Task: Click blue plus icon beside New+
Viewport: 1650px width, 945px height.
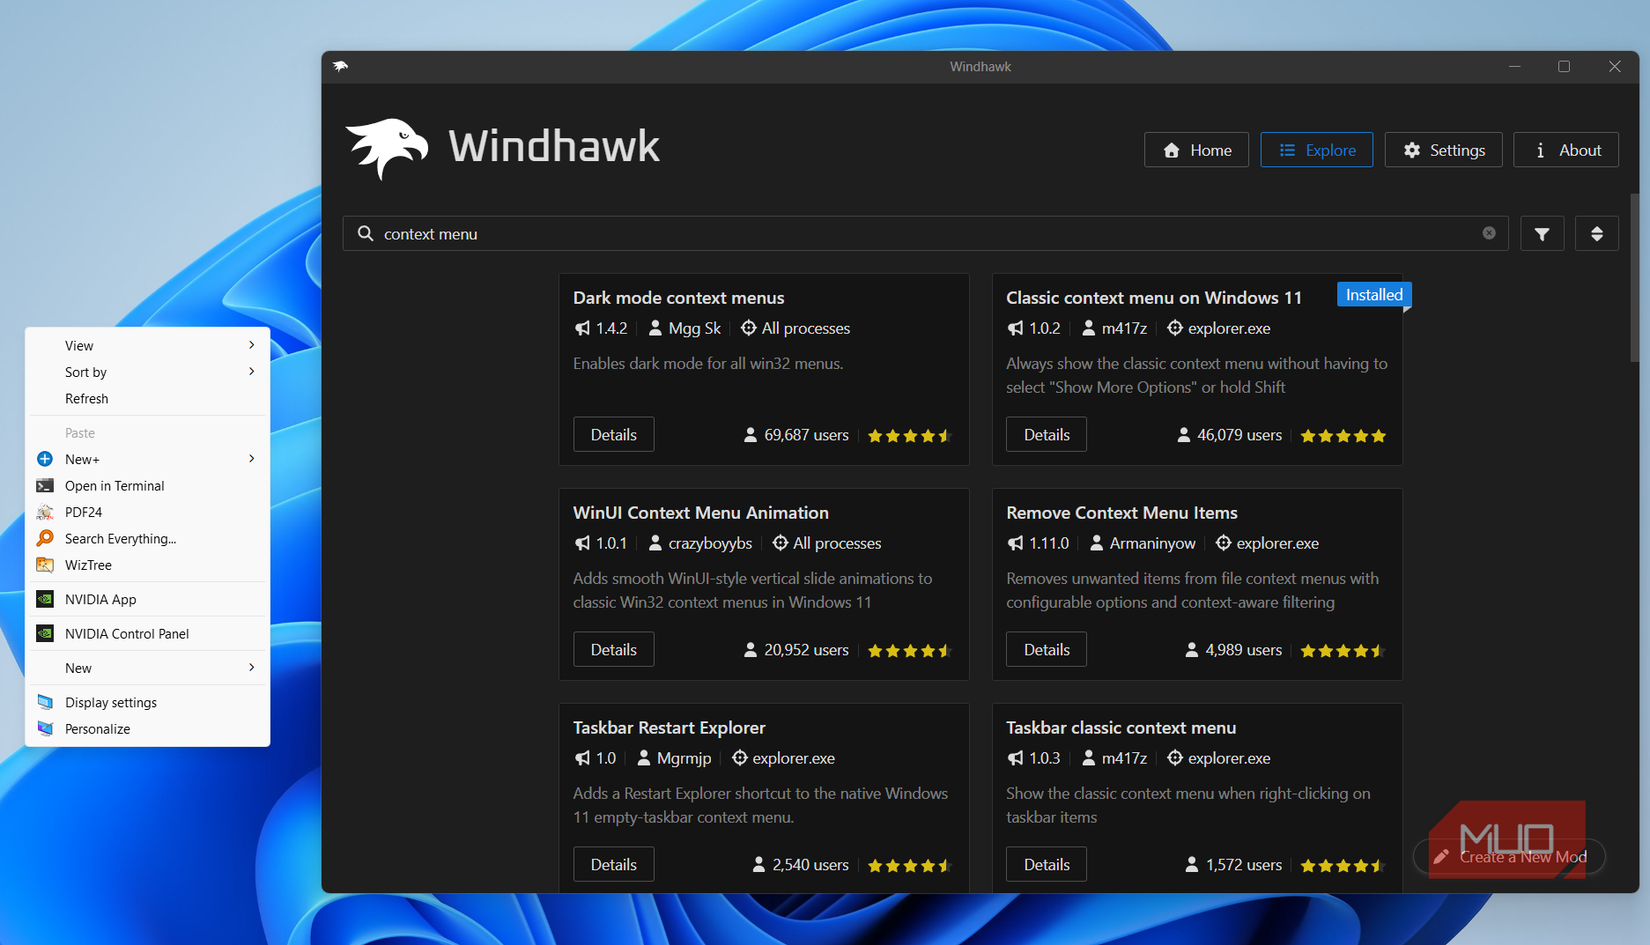Action: [45, 459]
